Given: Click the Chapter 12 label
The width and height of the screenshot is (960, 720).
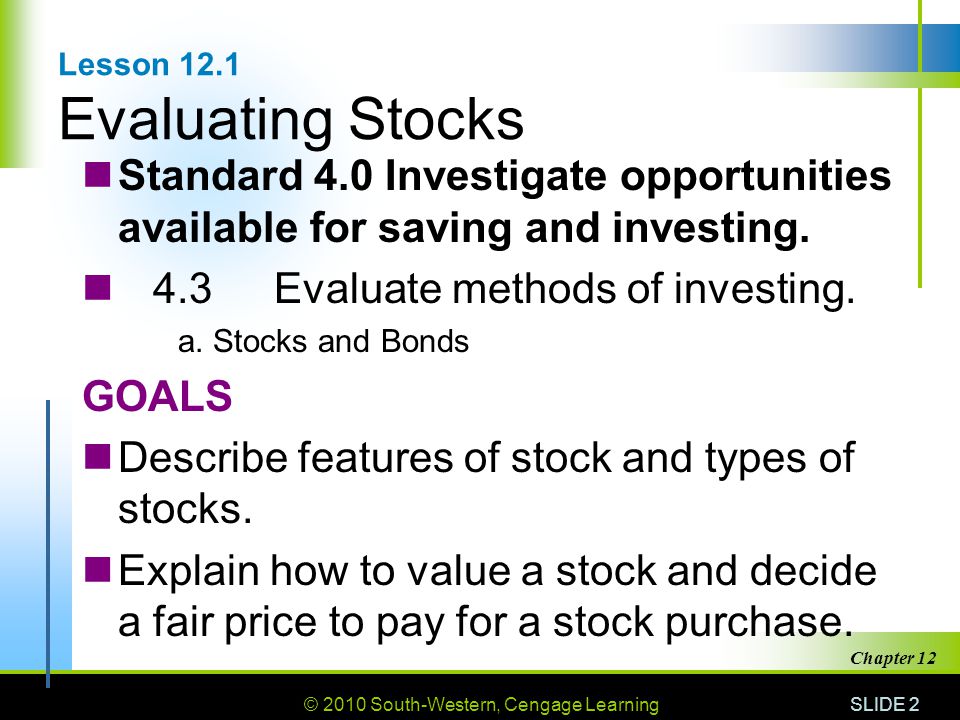Looking at the screenshot, I should coord(893,658).
